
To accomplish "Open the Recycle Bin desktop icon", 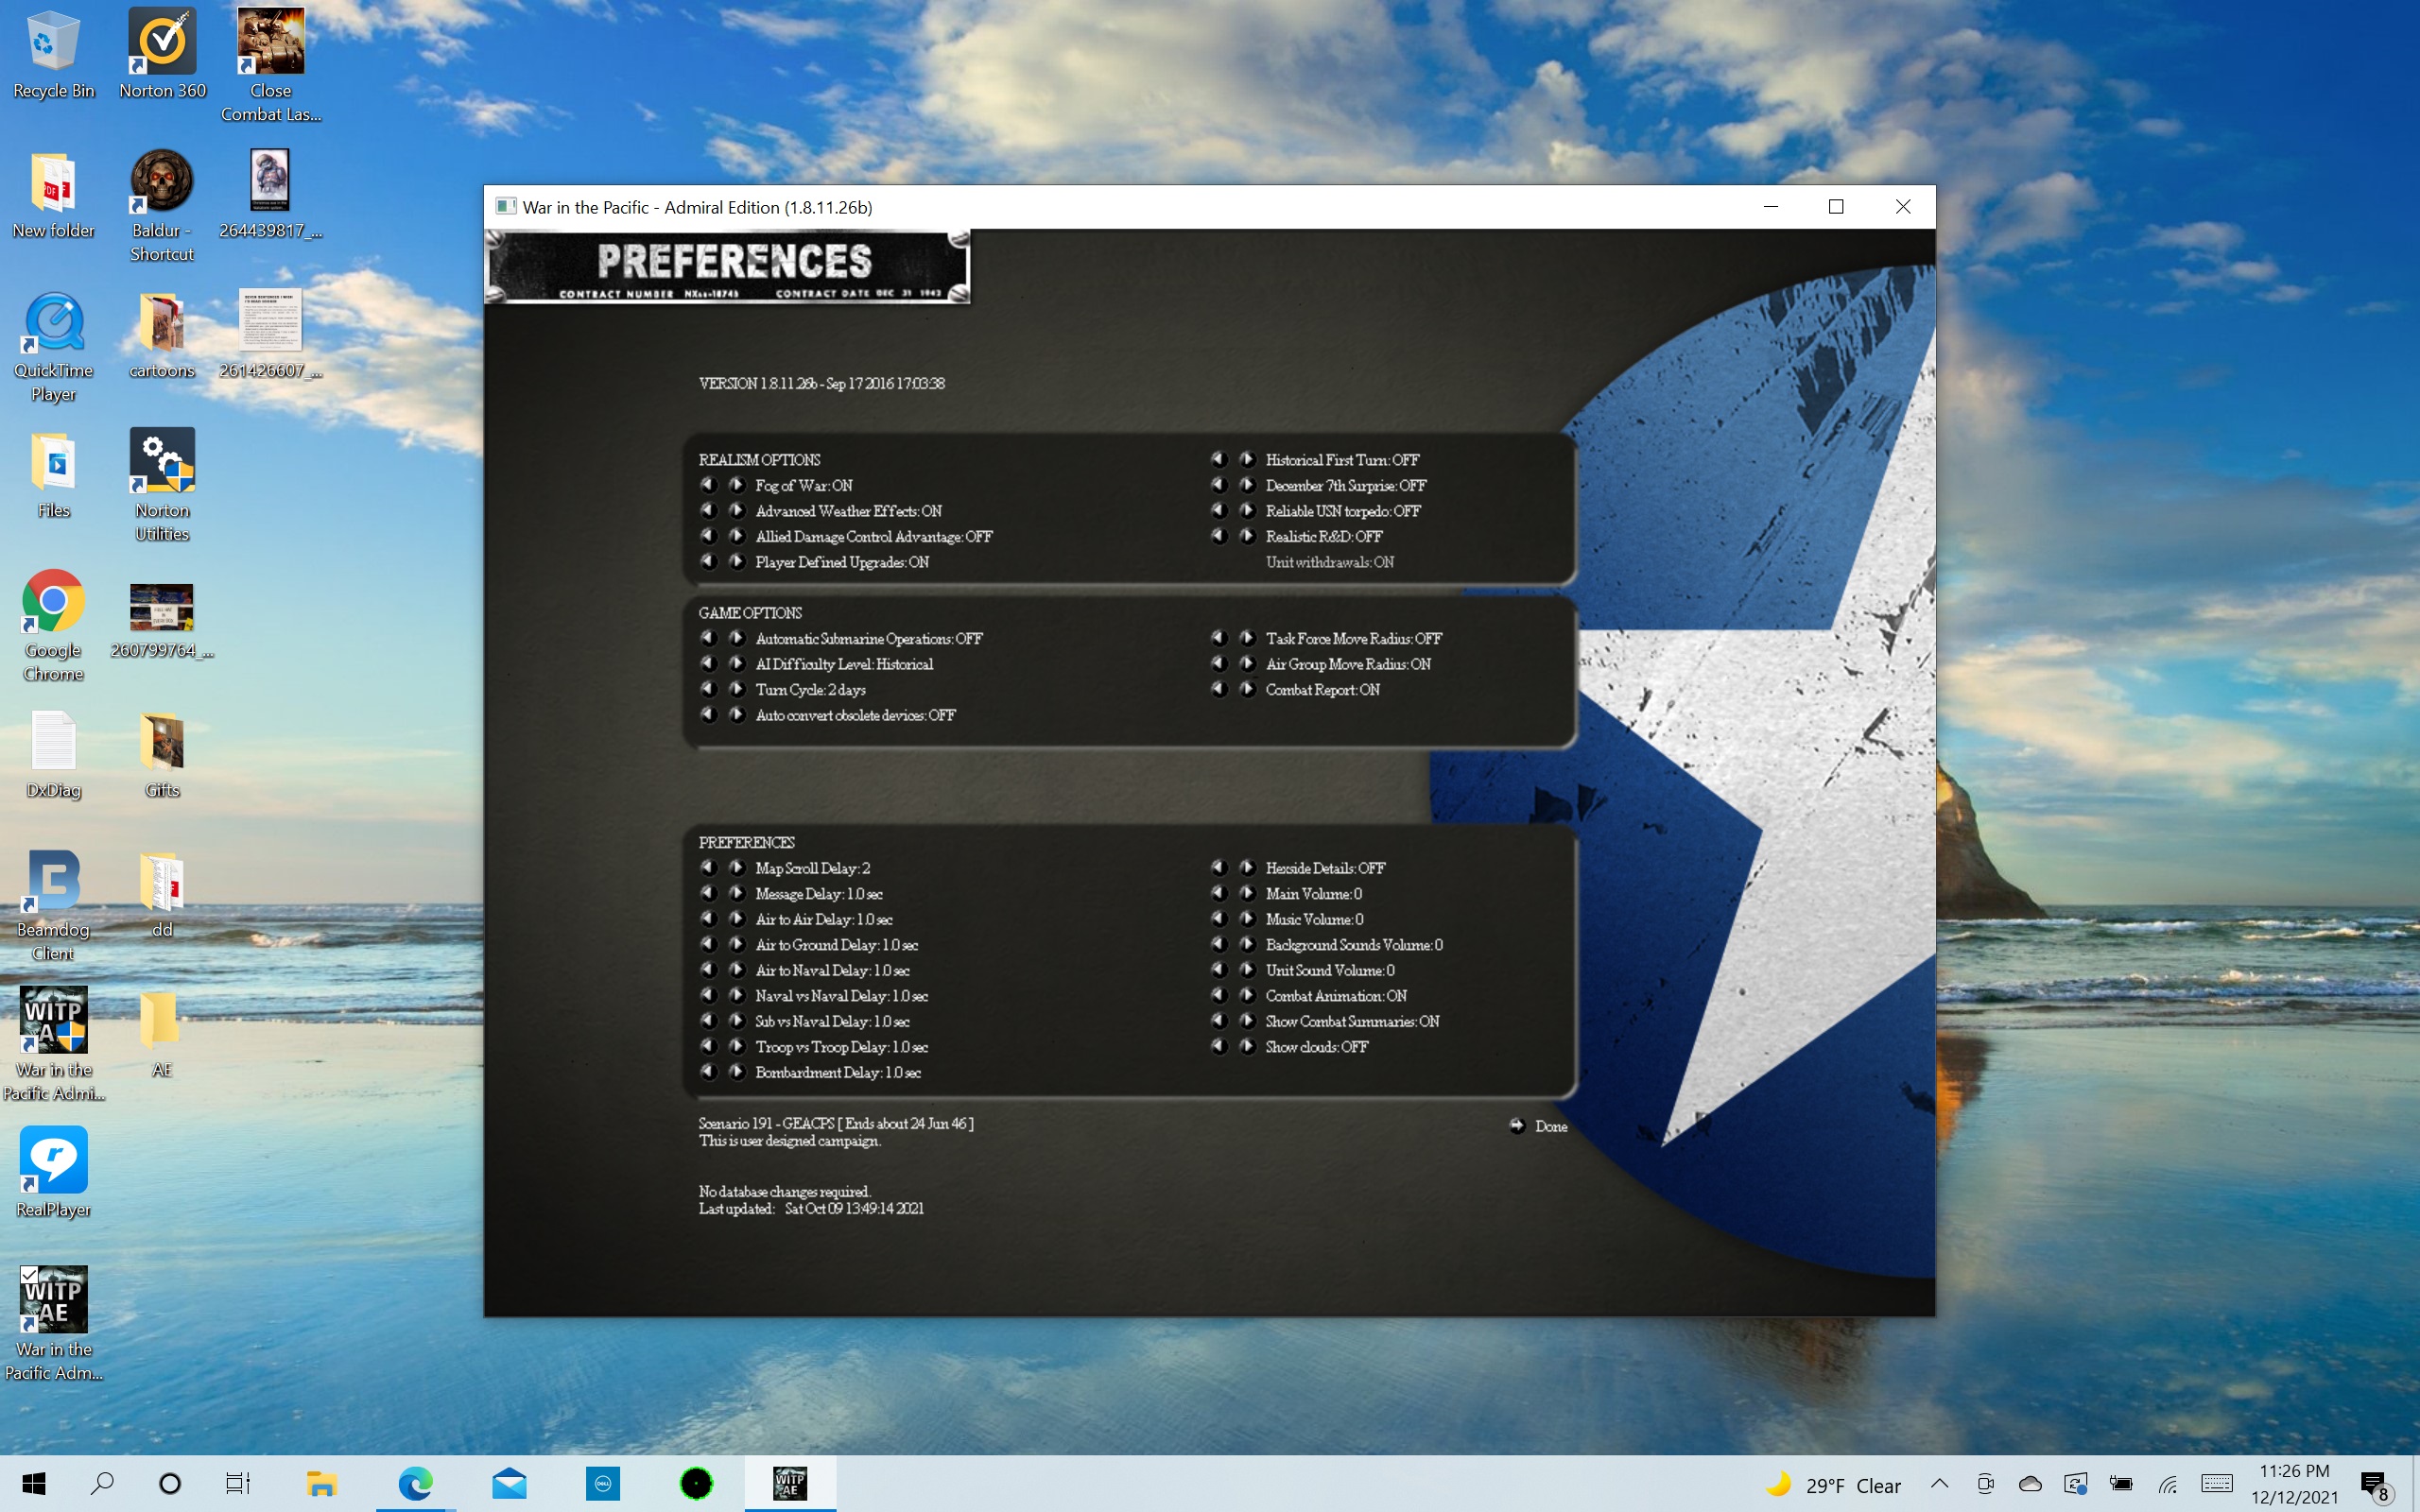I will [x=53, y=55].
